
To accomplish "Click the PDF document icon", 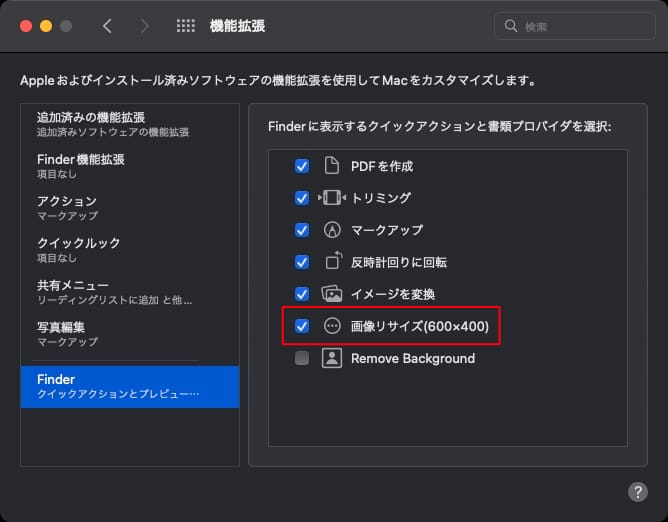I will (333, 166).
